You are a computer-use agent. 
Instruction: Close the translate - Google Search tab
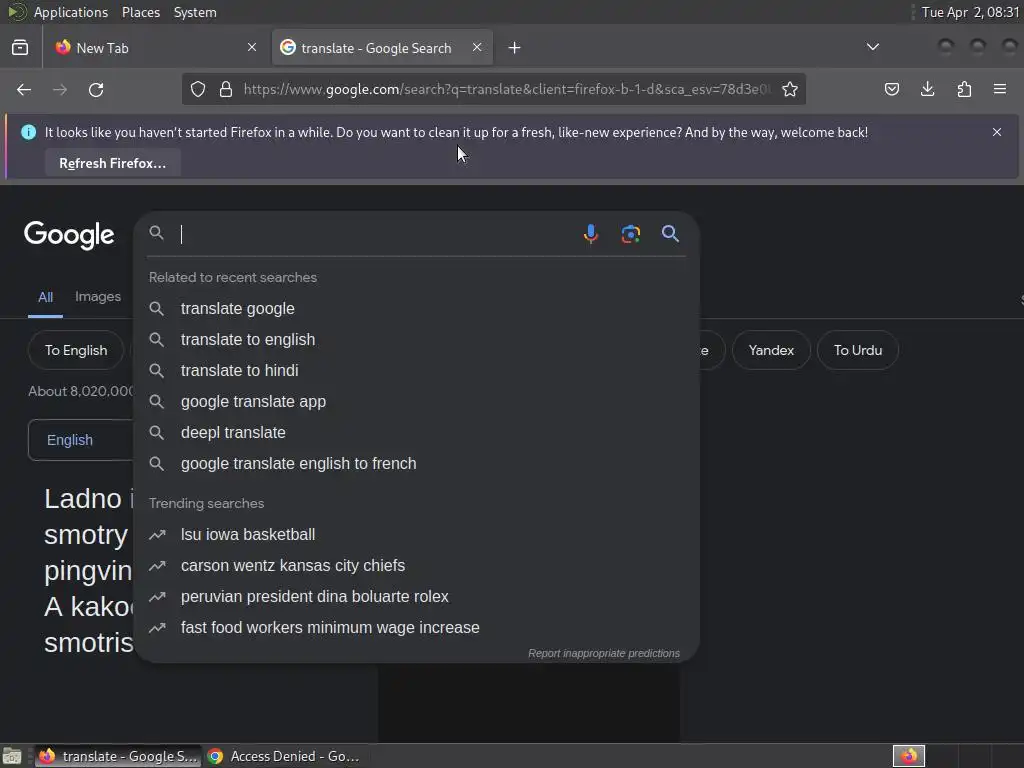[x=477, y=47]
